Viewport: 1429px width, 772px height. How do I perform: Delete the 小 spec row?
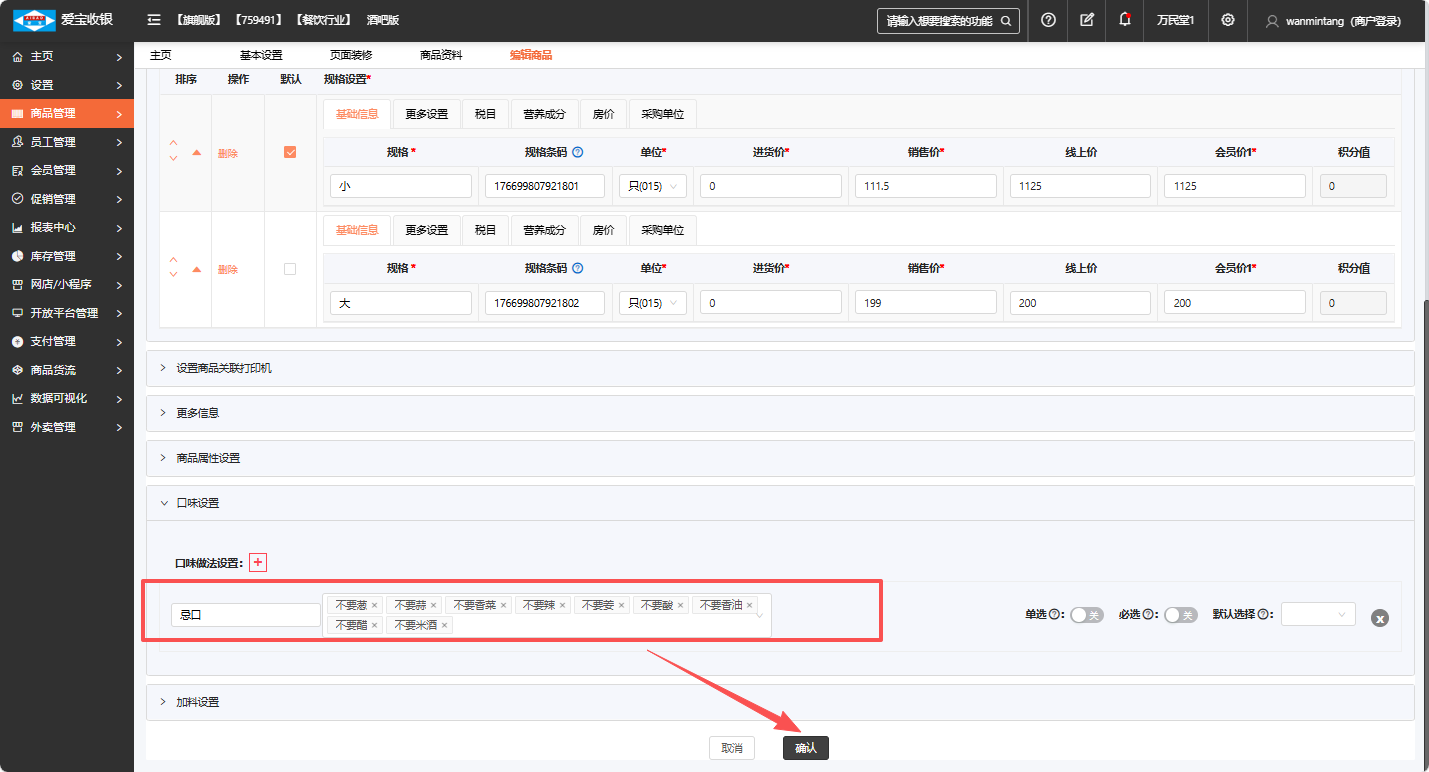tap(228, 153)
